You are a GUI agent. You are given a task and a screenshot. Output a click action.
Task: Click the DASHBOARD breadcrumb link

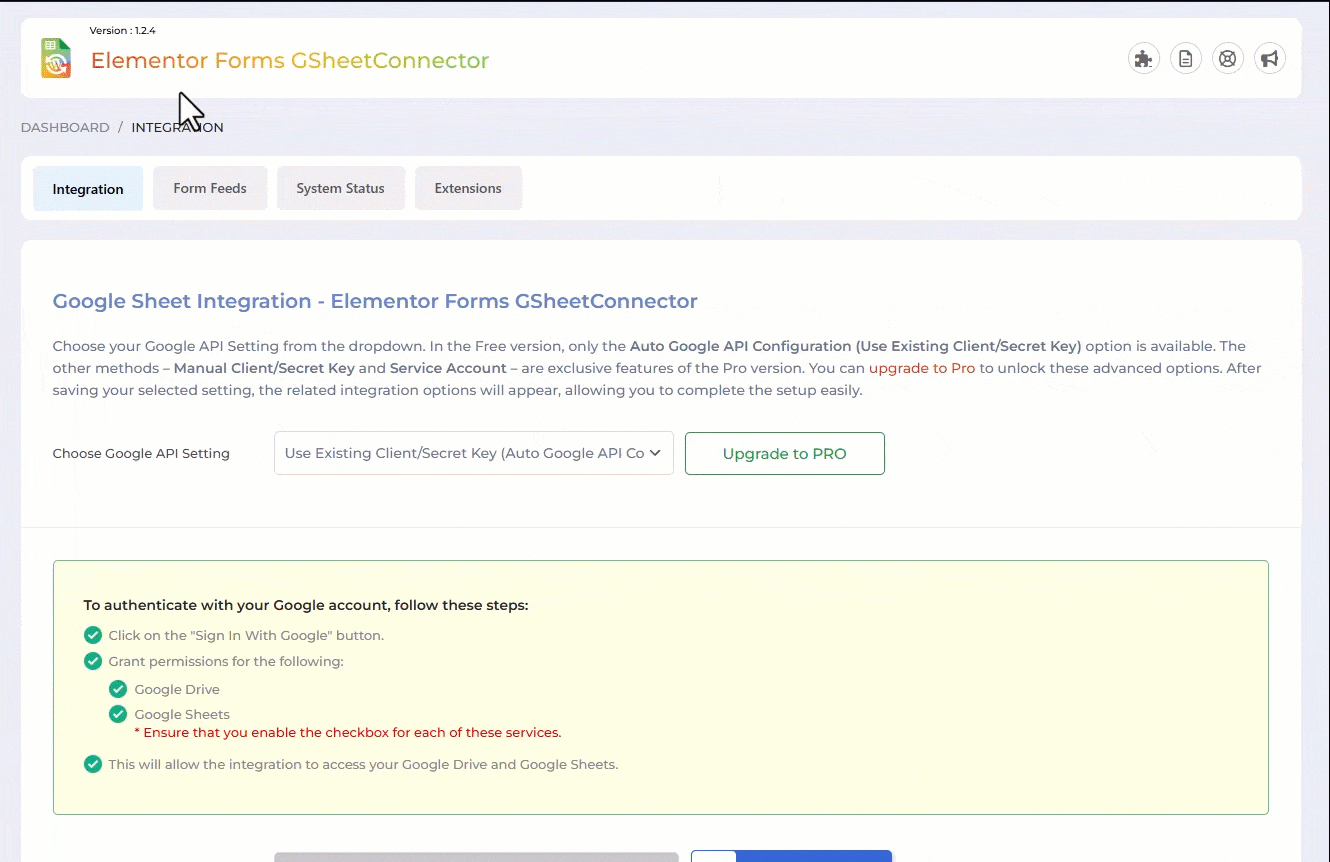click(x=65, y=128)
